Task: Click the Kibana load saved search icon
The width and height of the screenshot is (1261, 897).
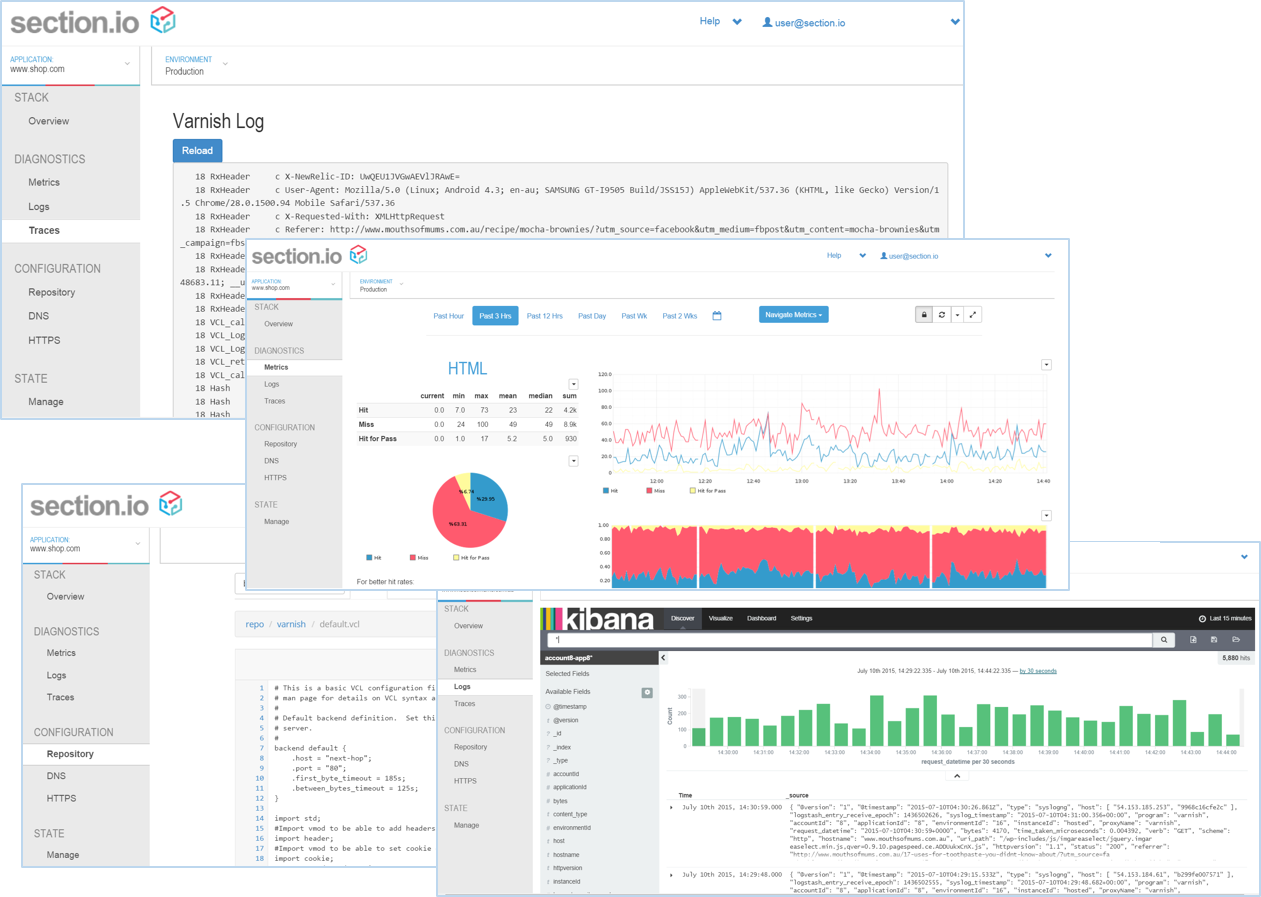Action: click(1236, 640)
